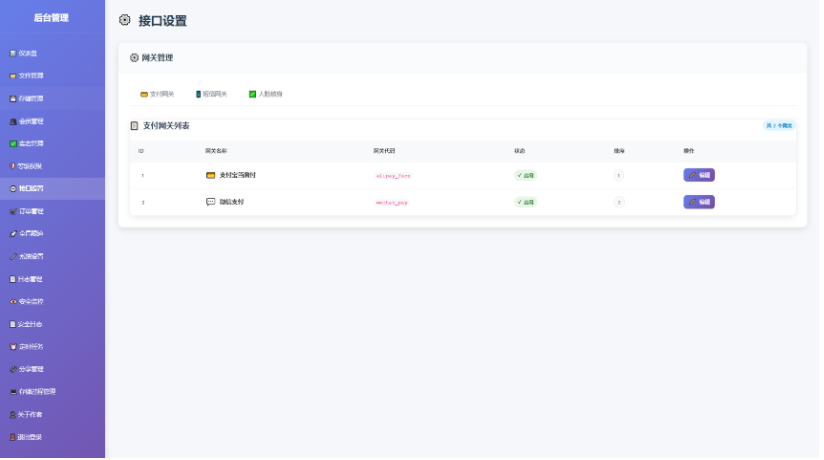Switch to the 人脸核身 tab

pyautogui.click(x=266, y=94)
